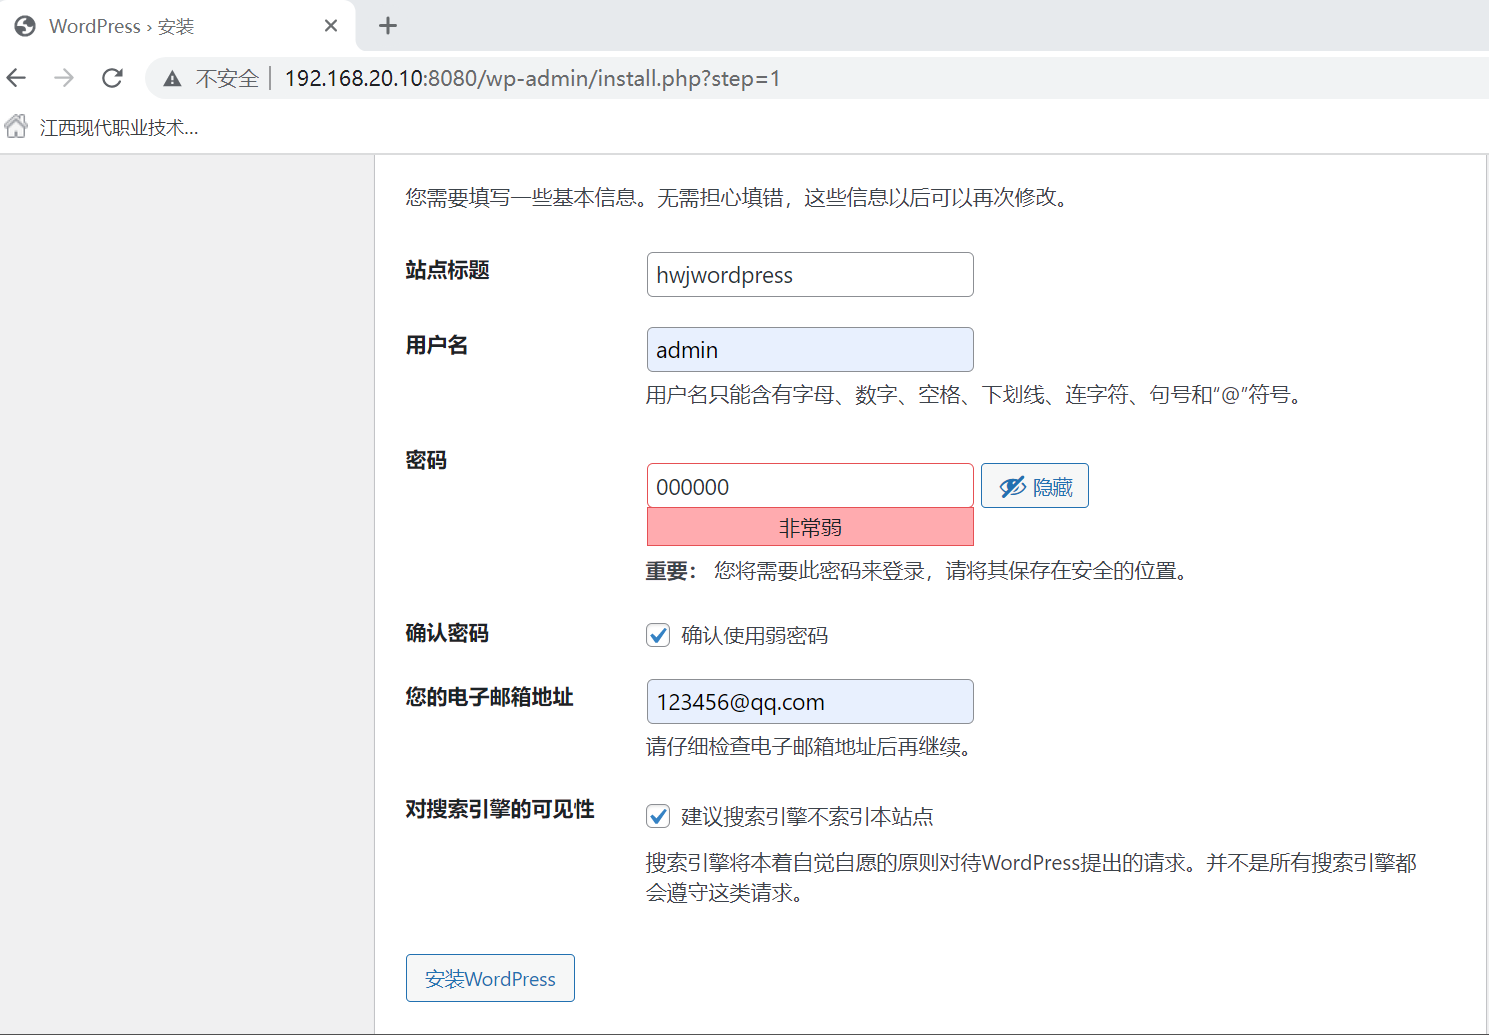Click the 用户名 label
The height and width of the screenshot is (1035, 1489).
point(436,345)
